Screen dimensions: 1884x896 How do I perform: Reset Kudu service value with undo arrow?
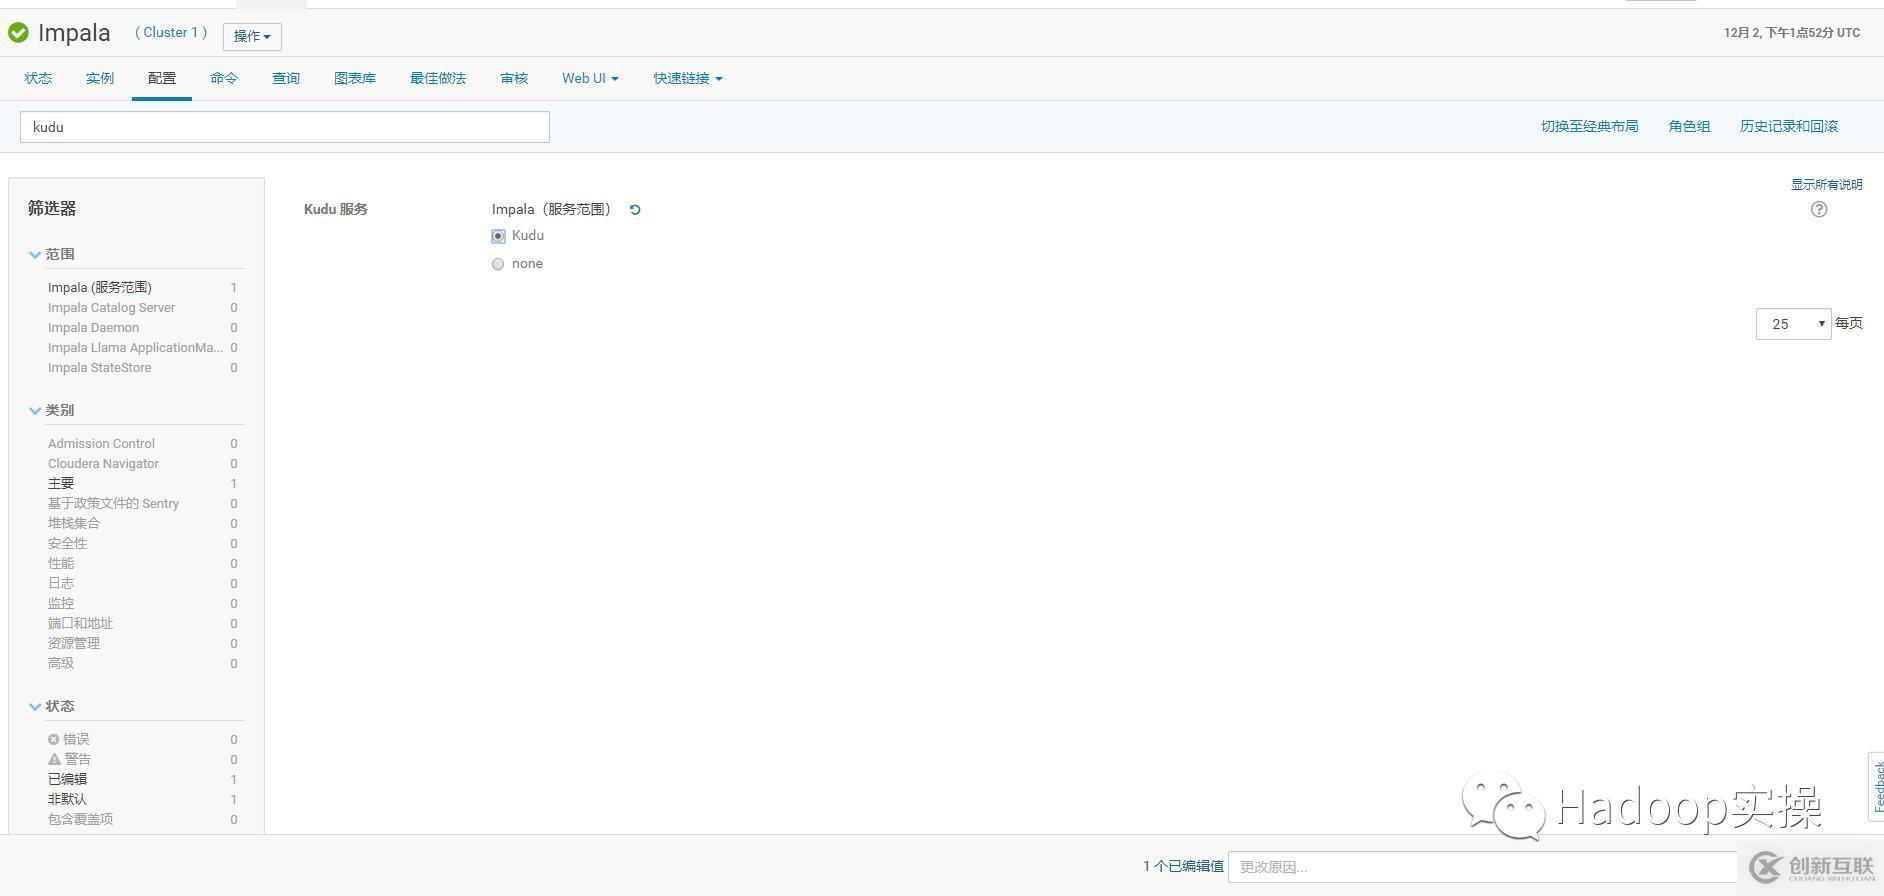coord(635,210)
